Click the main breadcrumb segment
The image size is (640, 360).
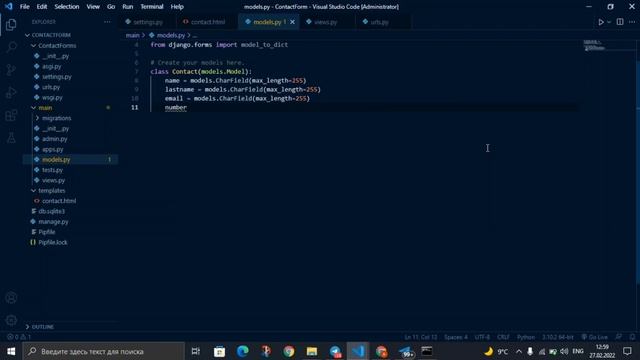[132, 36]
